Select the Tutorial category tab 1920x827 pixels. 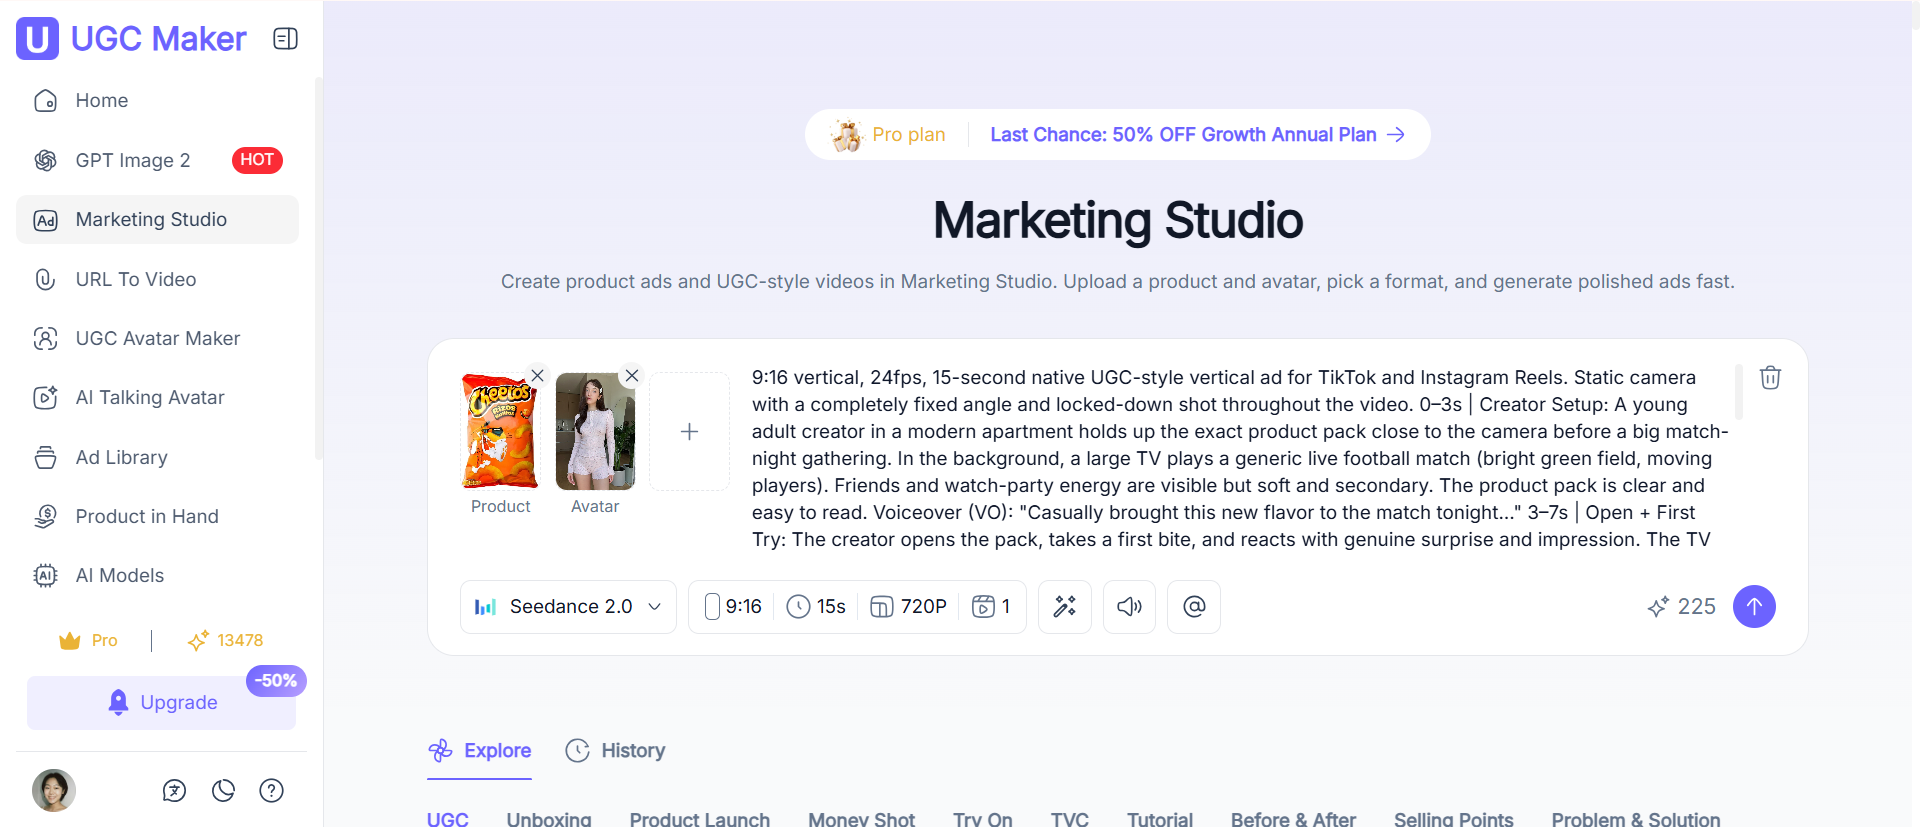coord(1160,819)
